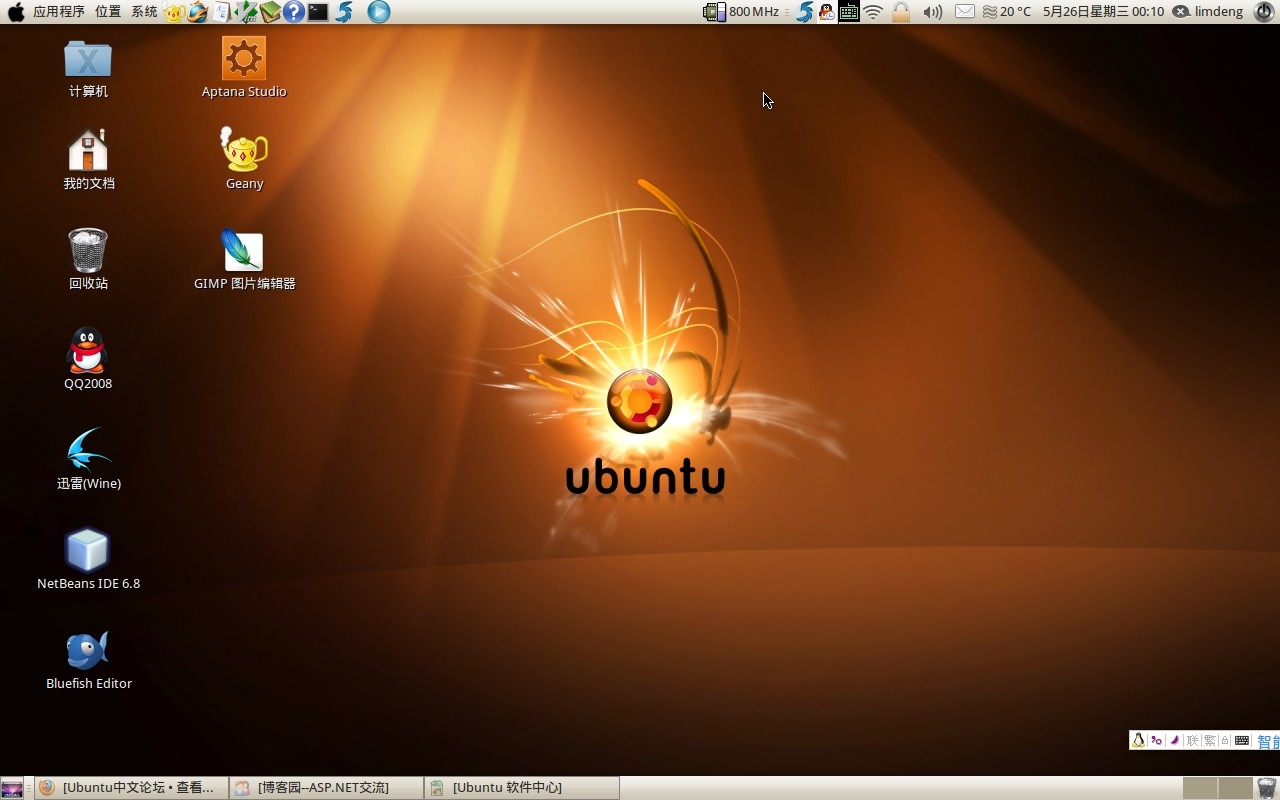Image resolution: width=1280 pixels, height=800 pixels.
Task: Click the Xunlei tray icon beside the QQ tray icon
Action: [804, 12]
